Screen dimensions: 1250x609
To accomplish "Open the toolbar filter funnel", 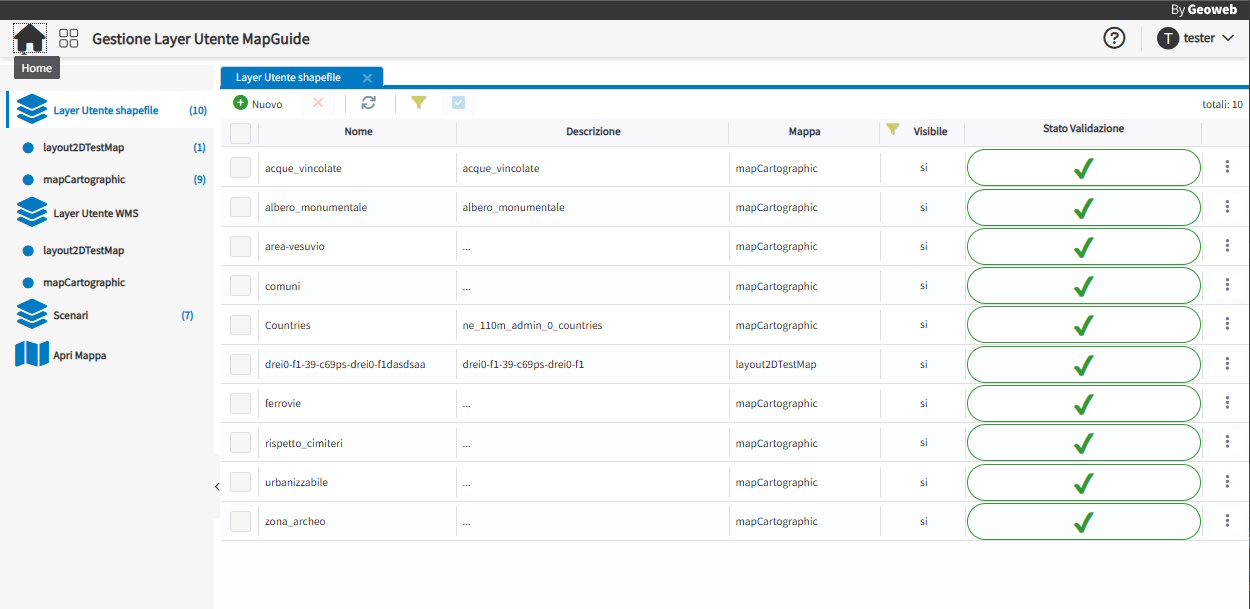I will (x=419, y=103).
